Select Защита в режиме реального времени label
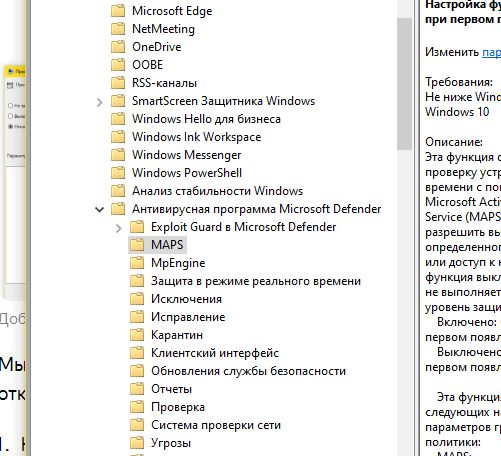The height and width of the screenshot is (456, 501). [x=256, y=281]
